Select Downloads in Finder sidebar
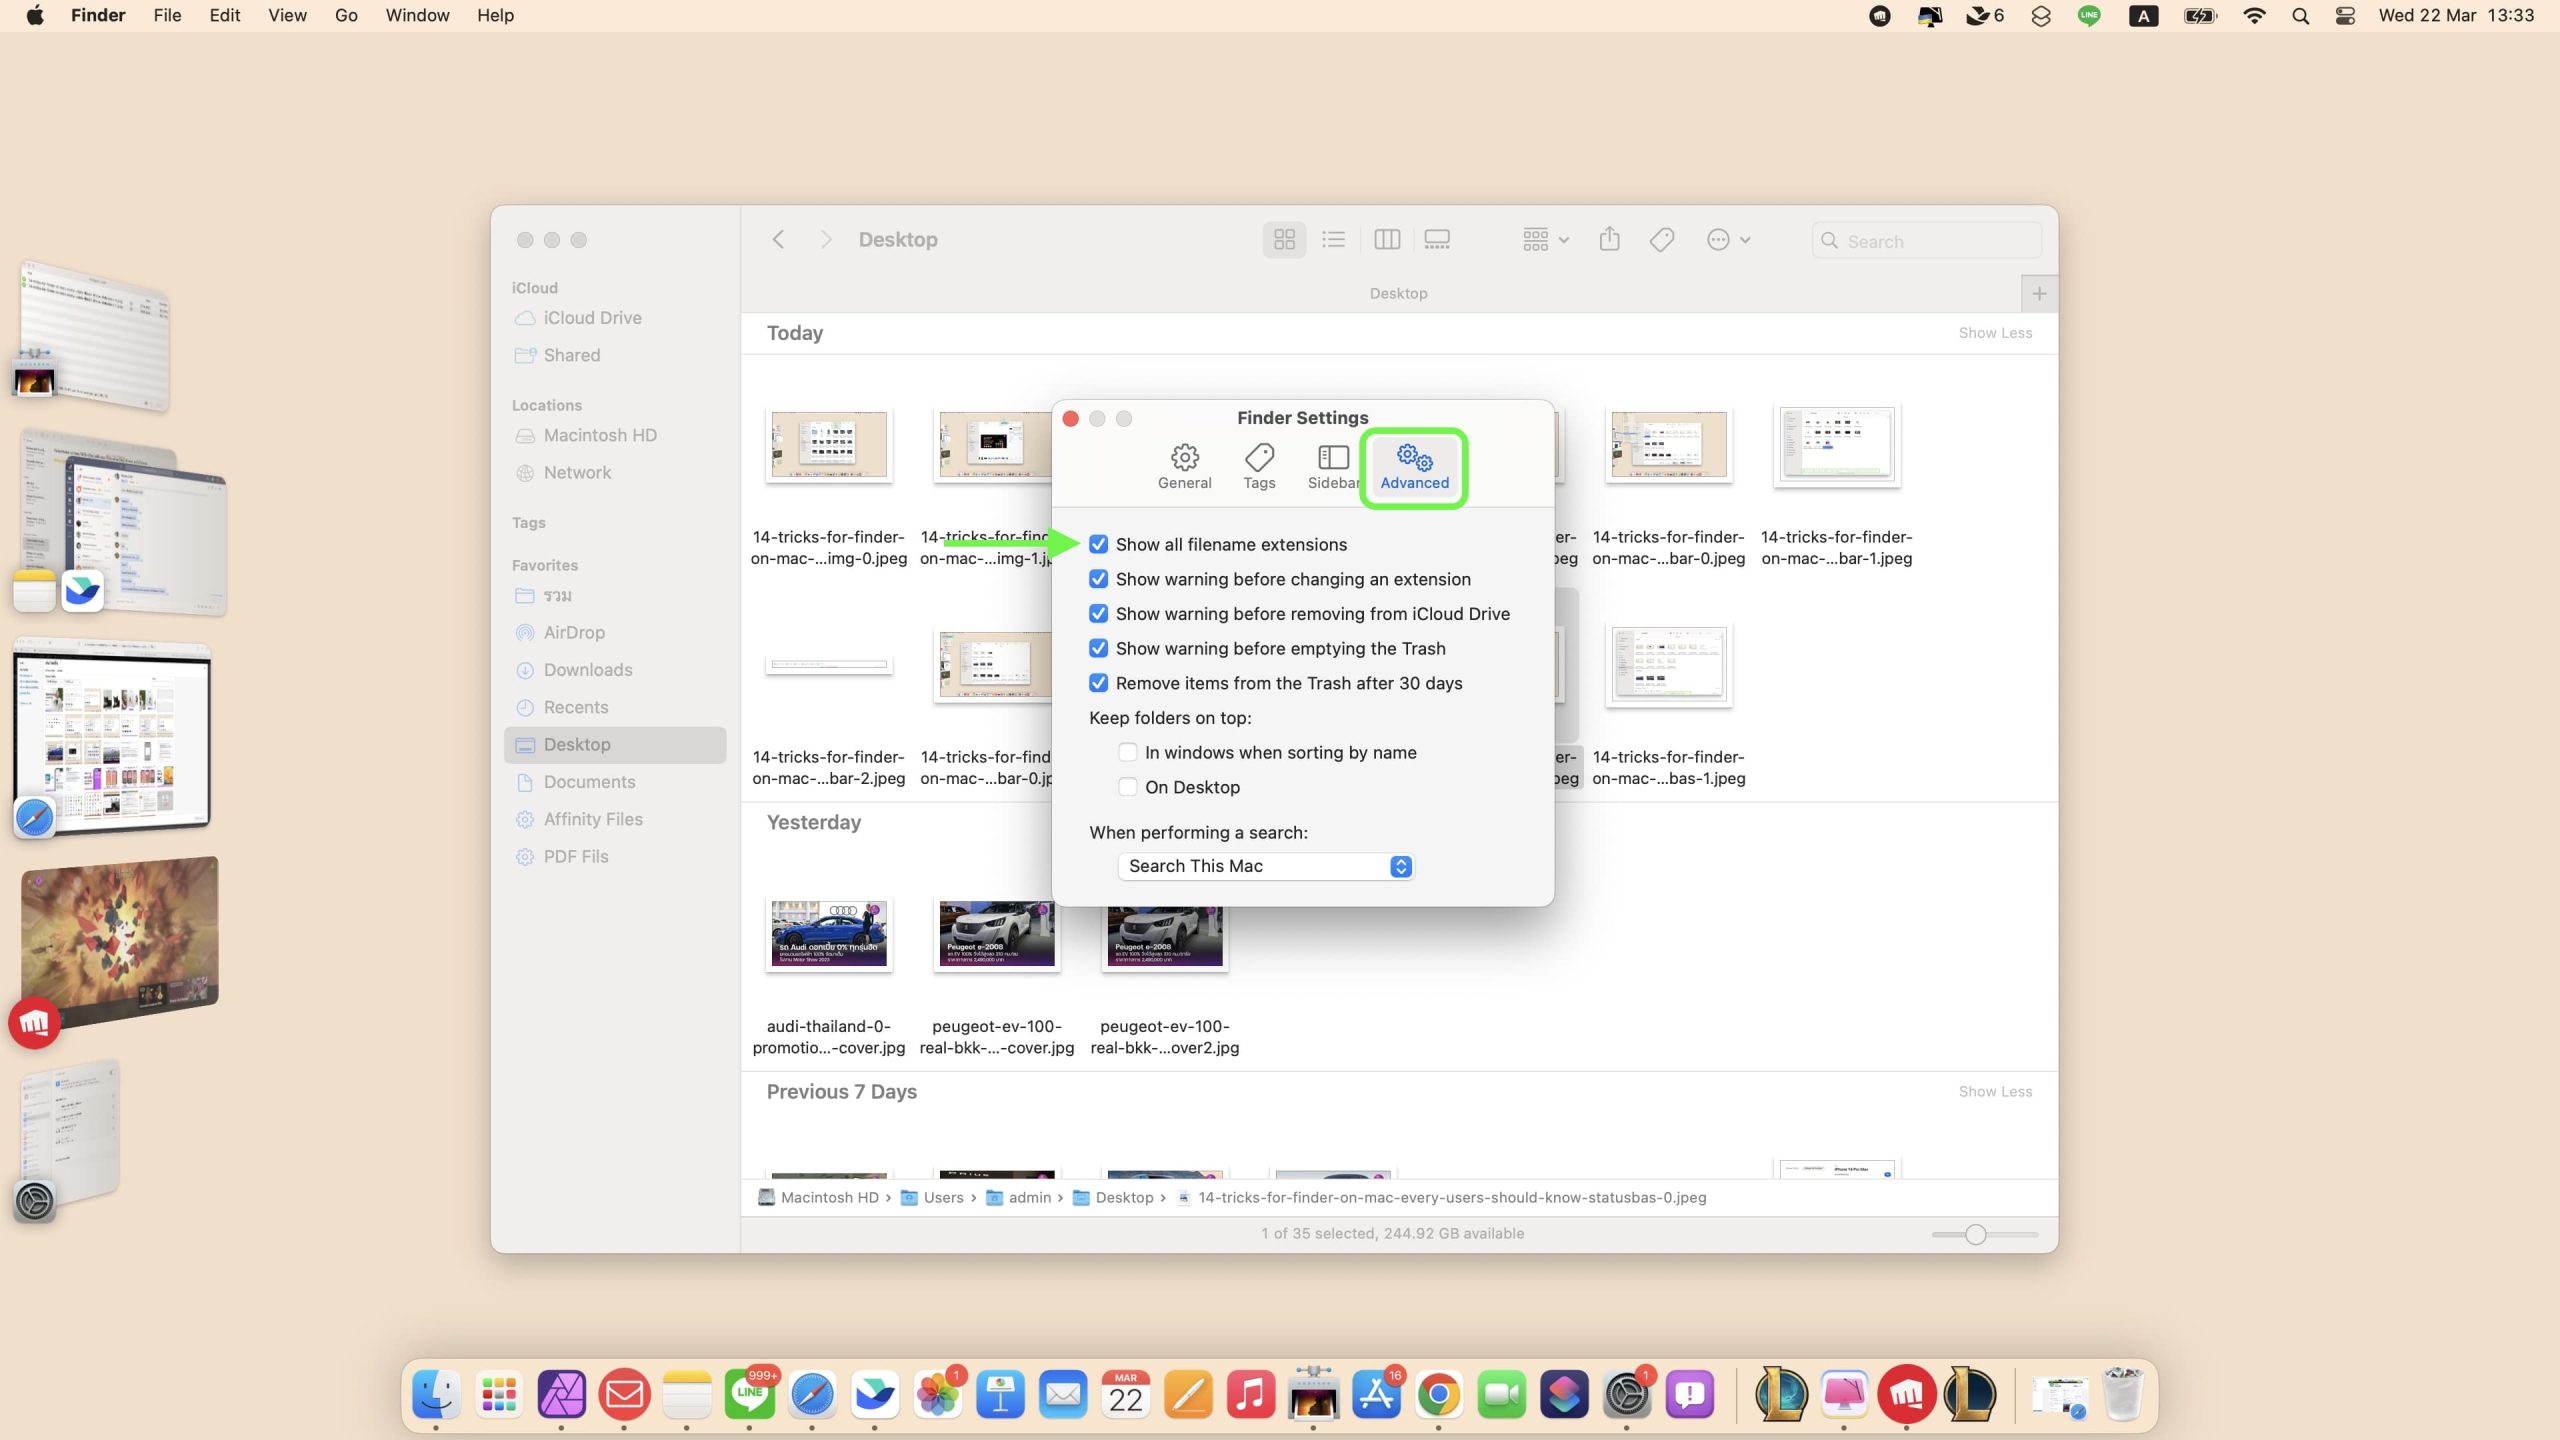Viewport: 2560px width, 1440px height. click(587, 670)
